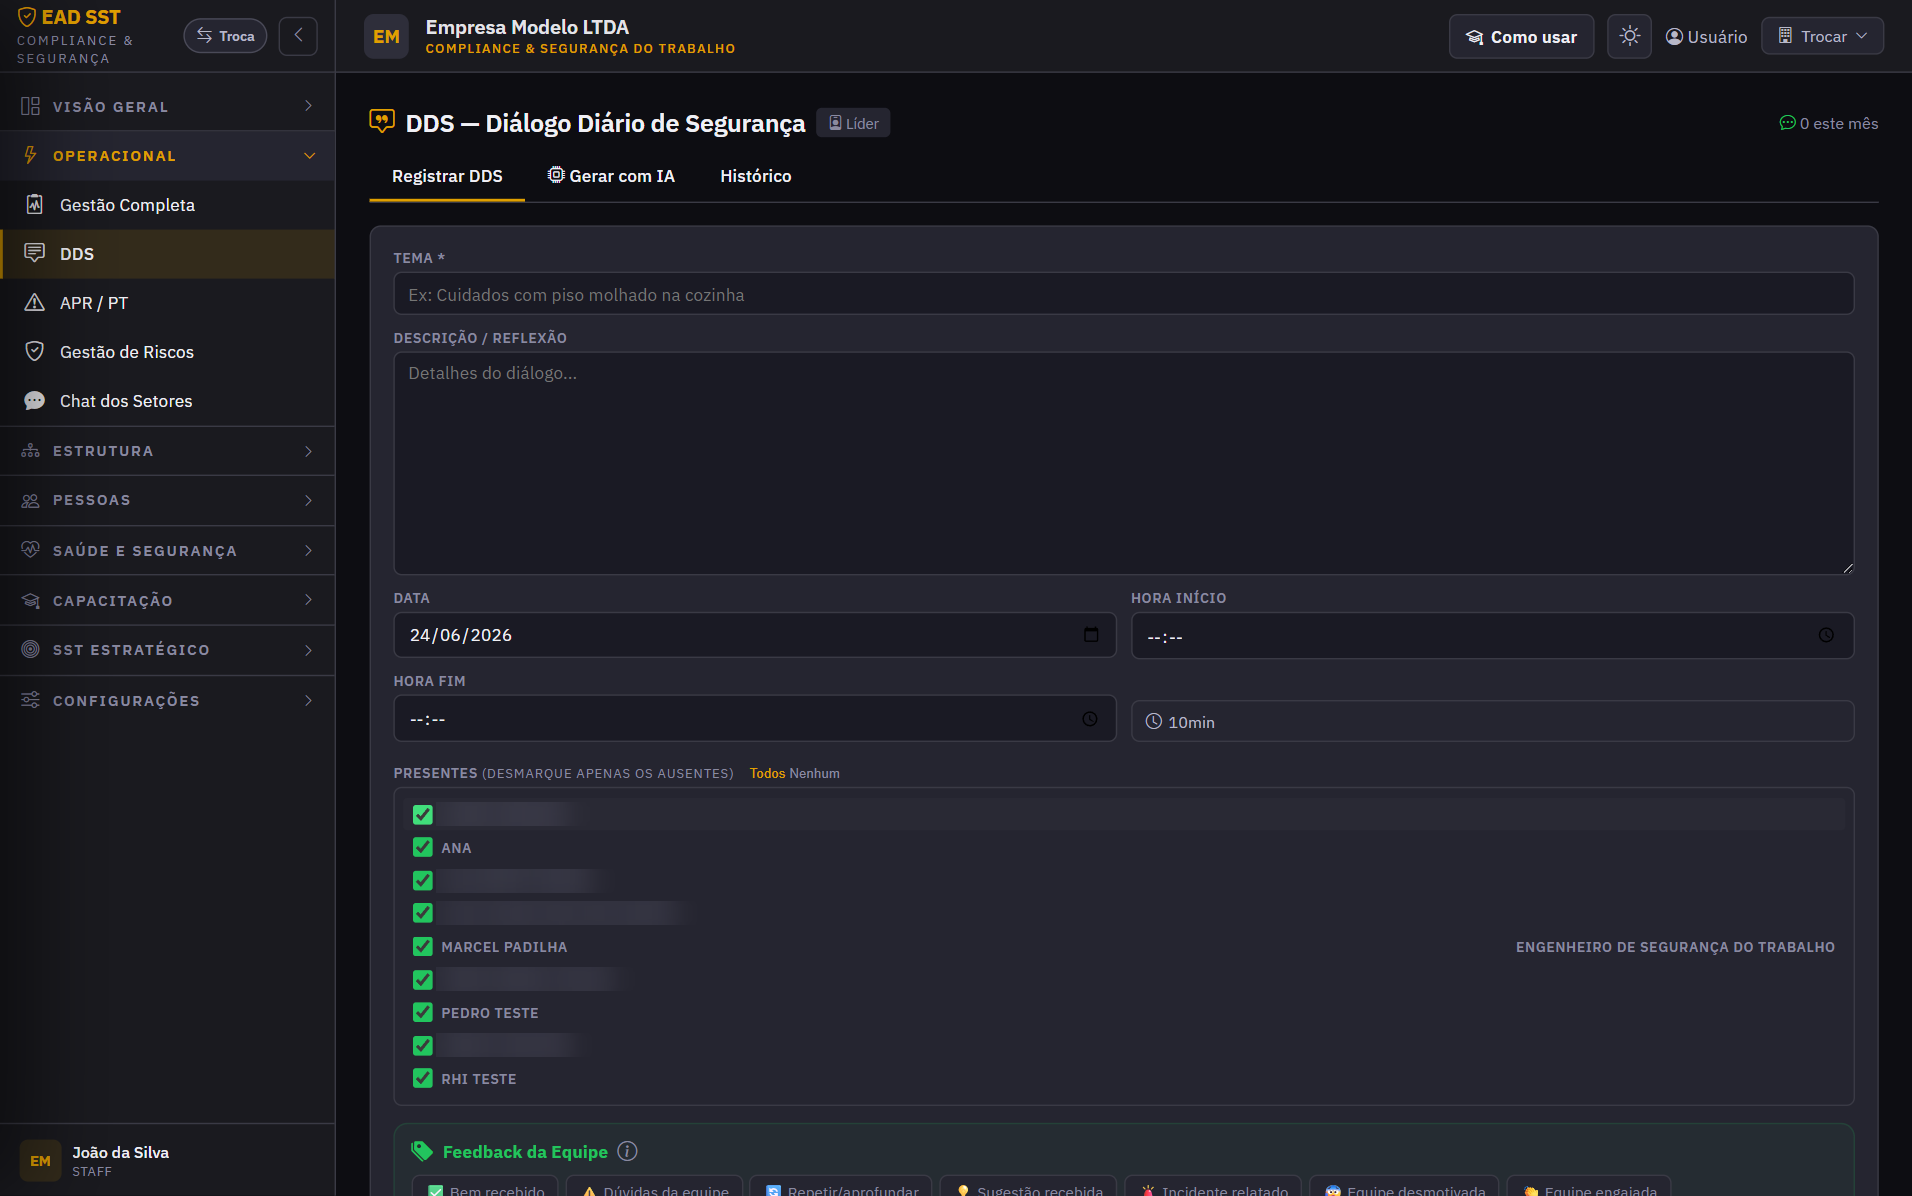Expand the Configurações sidebar section
The height and width of the screenshot is (1196, 1912).
click(x=167, y=701)
